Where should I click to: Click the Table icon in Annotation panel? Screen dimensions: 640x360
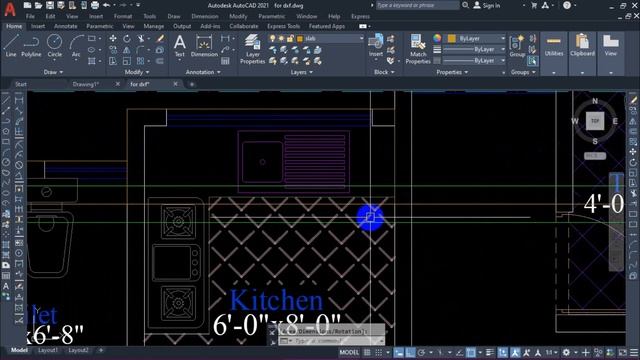(225, 61)
